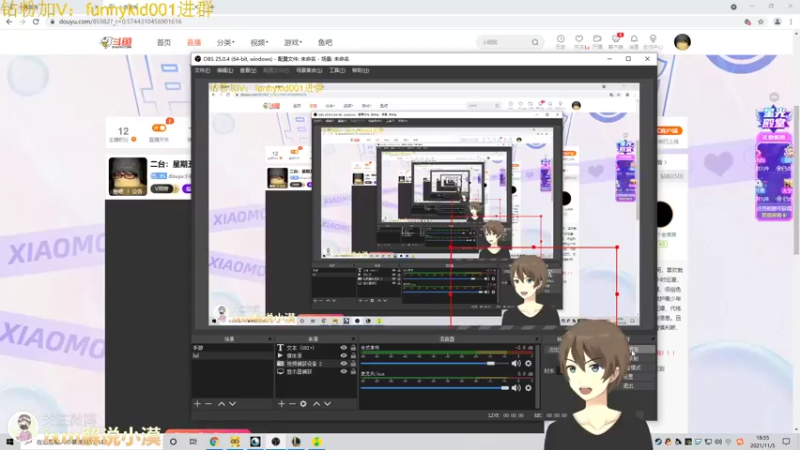The width and height of the screenshot is (800, 450).
Task: Toggle visibility of media source
Action: point(343,356)
